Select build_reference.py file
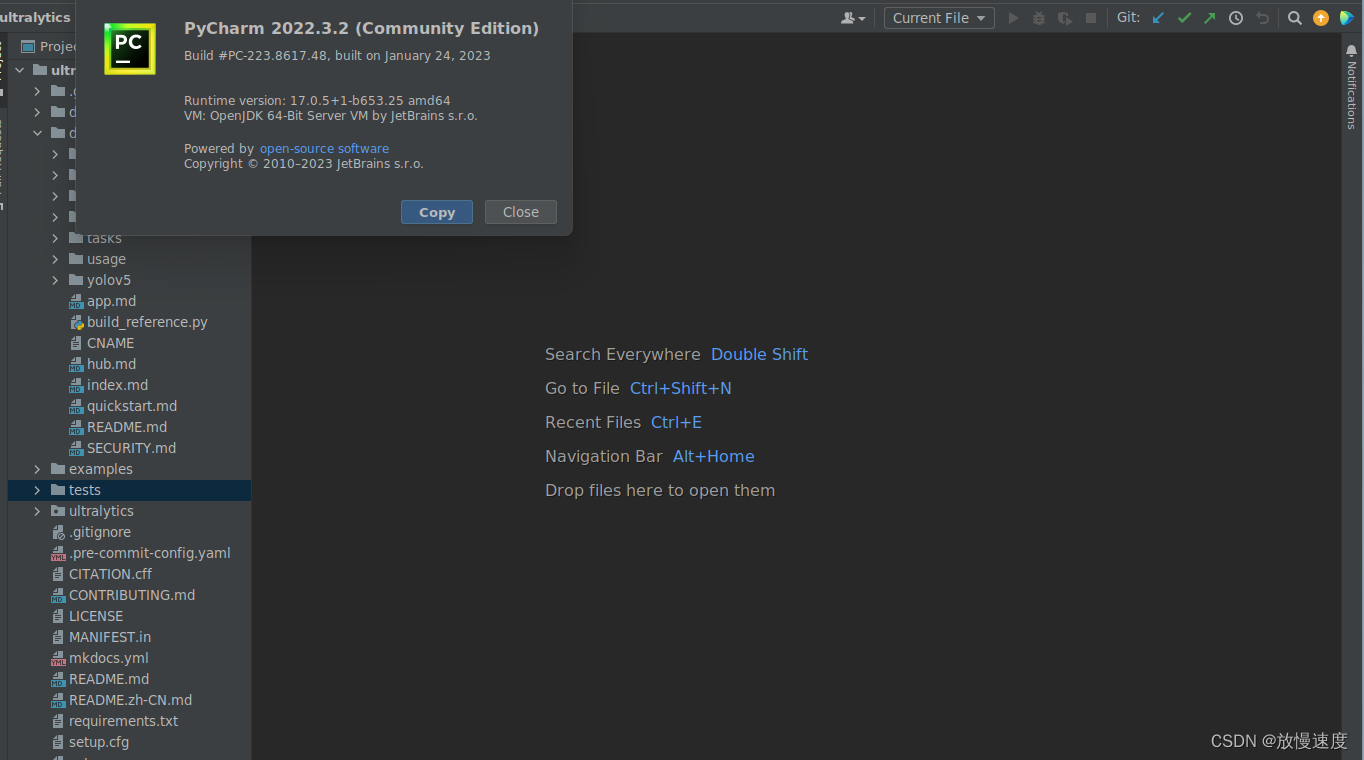Image resolution: width=1364 pixels, height=760 pixels. tap(147, 322)
